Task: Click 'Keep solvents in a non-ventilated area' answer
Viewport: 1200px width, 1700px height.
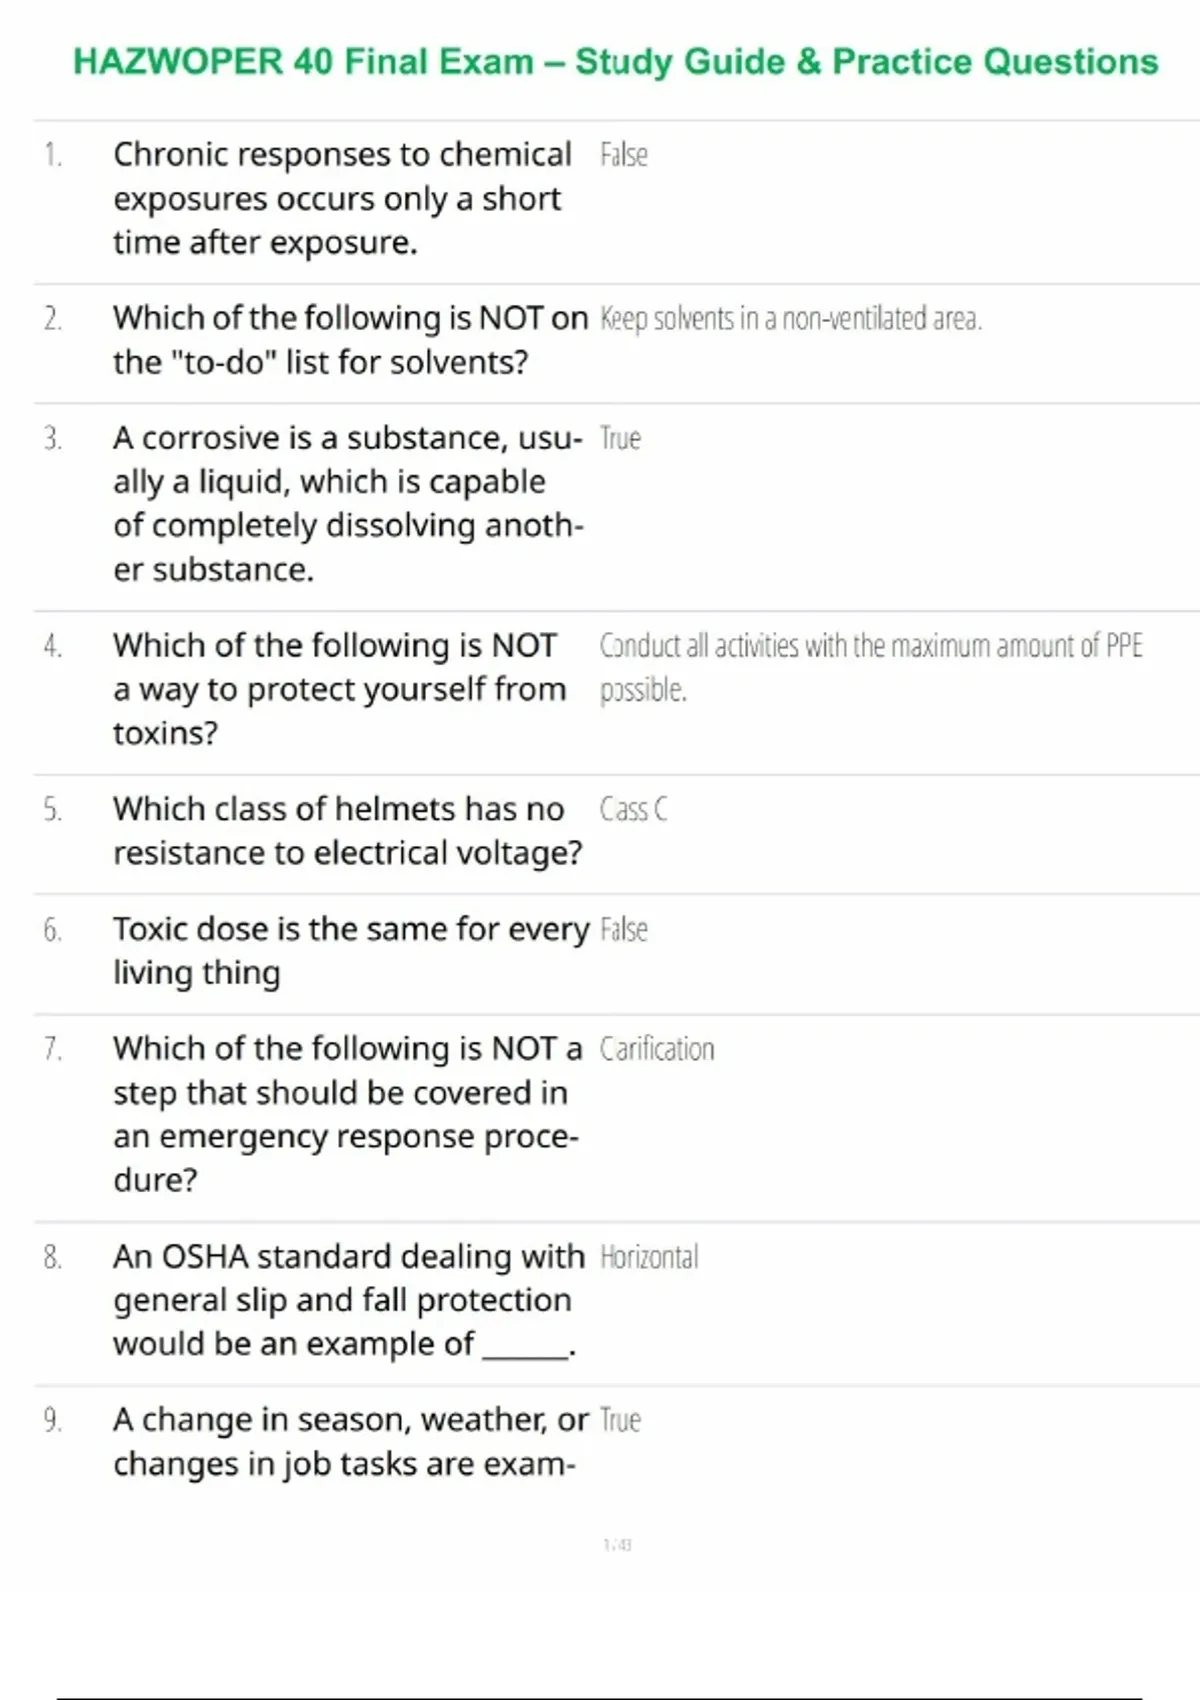Action: (790, 319)
